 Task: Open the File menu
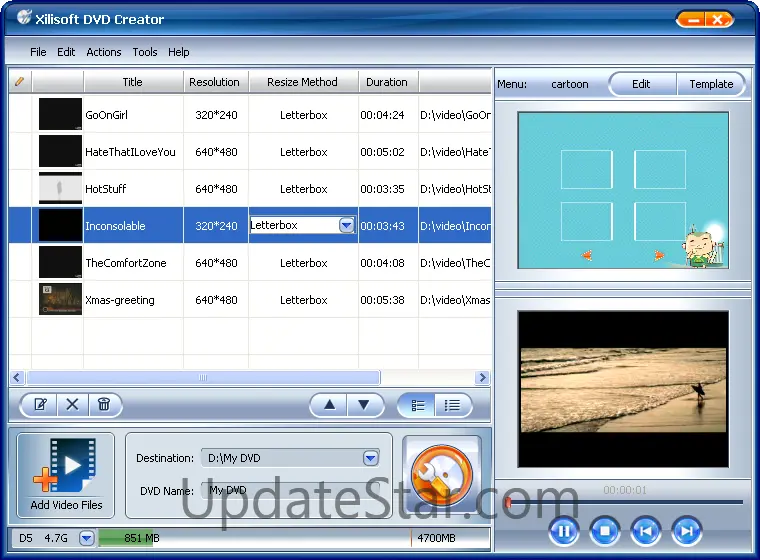click(38, 52)
